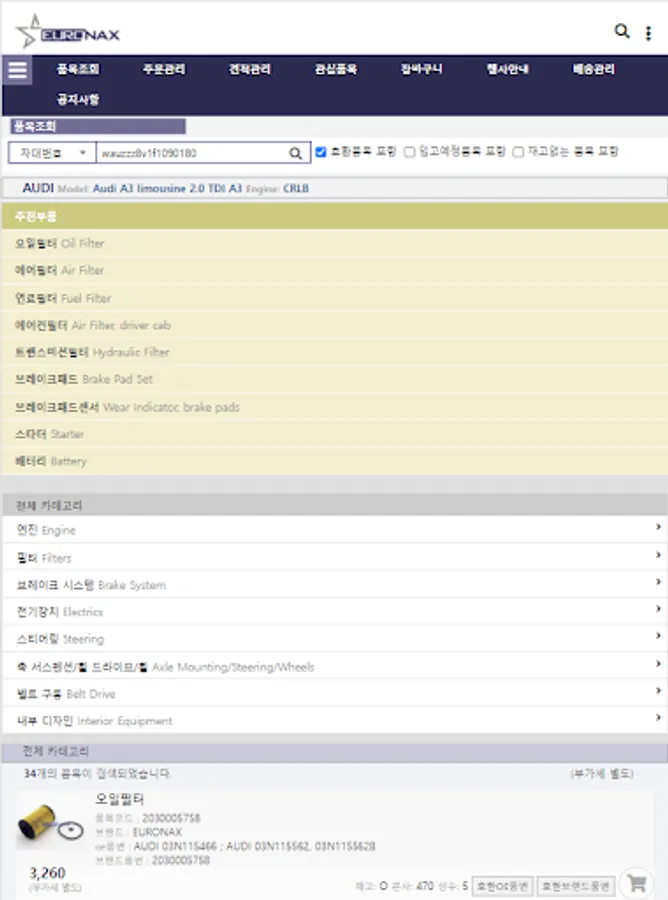Select recommended part 오일필터 Oil Filter
Image resolution: width=668 pixels, height=900 pixels.
pos(334,243)
